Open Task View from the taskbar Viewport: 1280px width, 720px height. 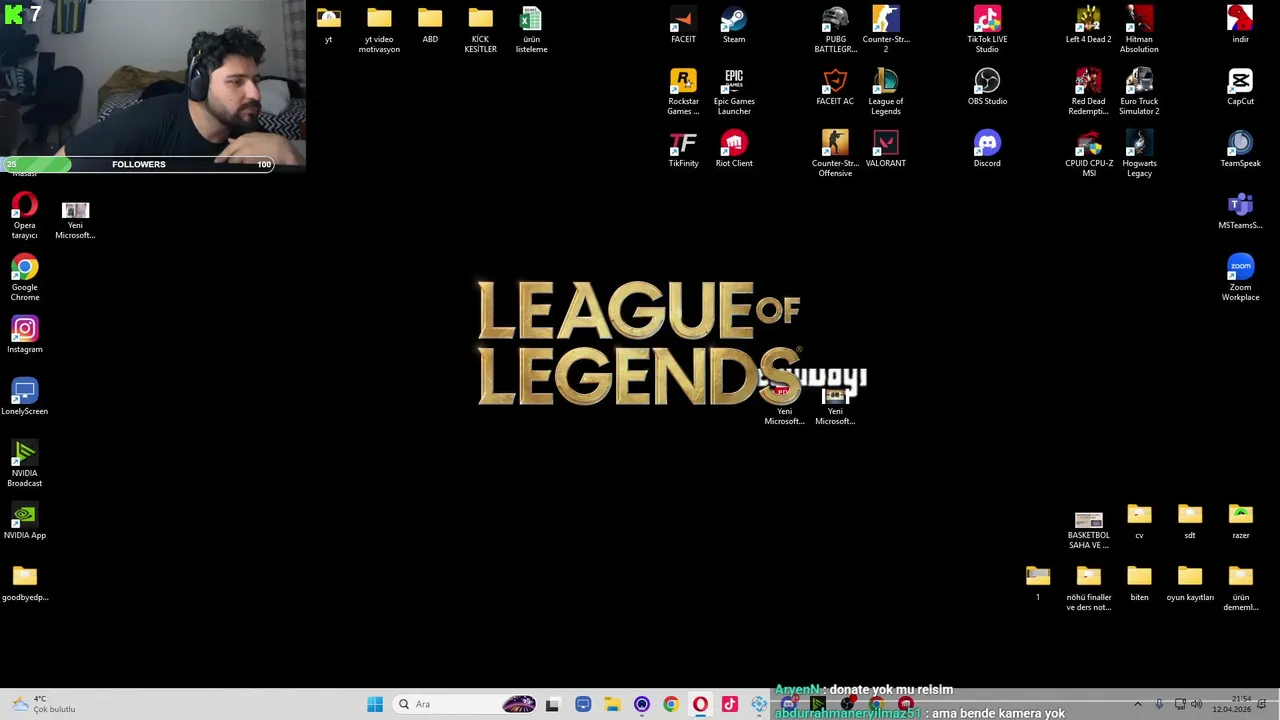click(552, 704)
